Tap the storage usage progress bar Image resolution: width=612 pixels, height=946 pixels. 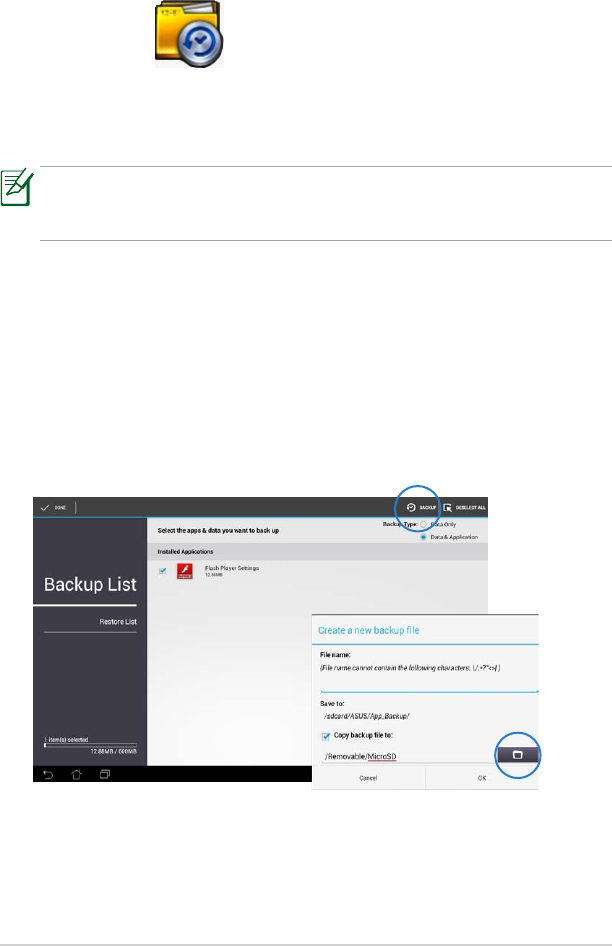point(91,745)
